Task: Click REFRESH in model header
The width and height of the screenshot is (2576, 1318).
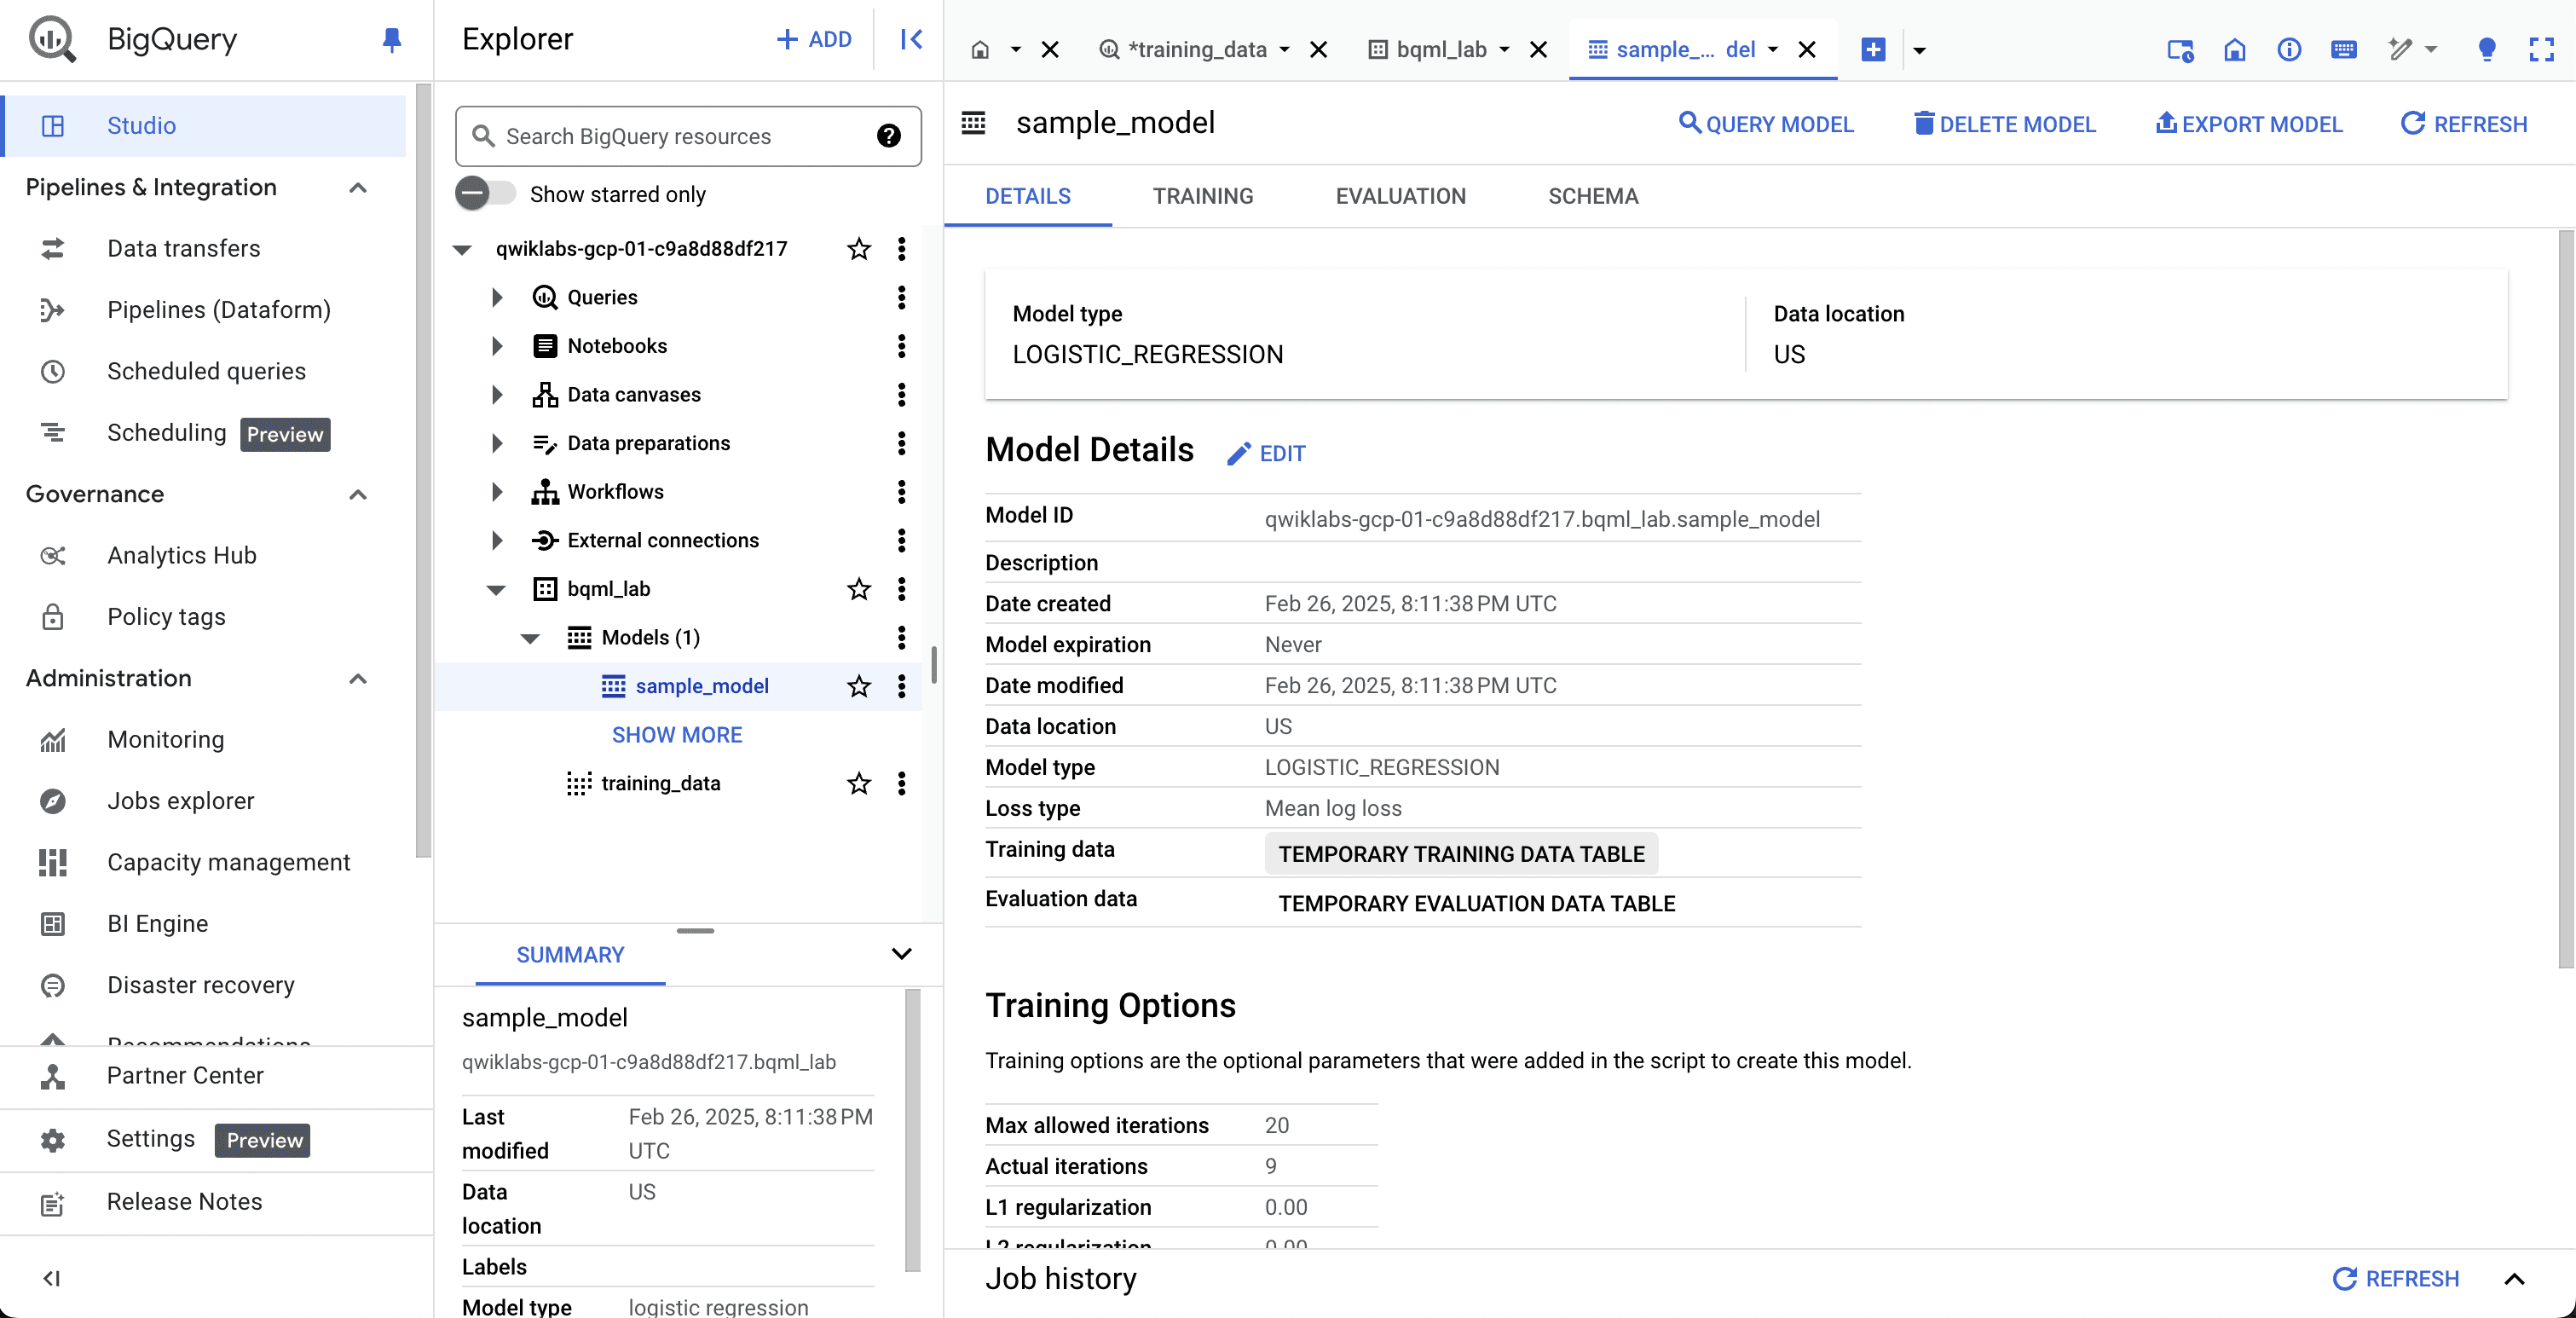Action: [x=2464, y=124]
